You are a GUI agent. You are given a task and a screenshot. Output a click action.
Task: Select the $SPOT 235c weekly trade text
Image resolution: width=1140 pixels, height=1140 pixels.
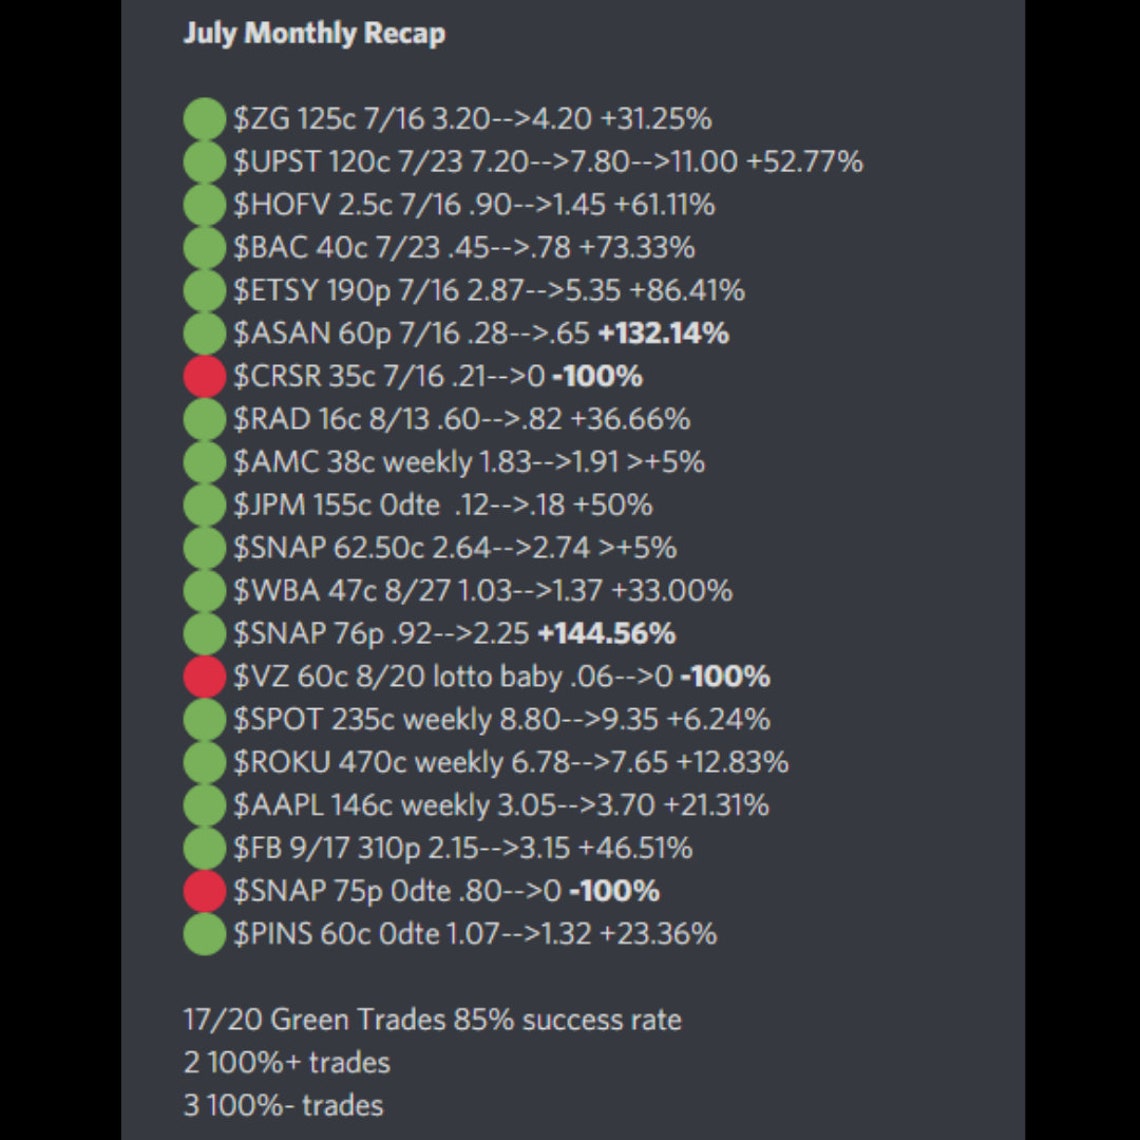(x=502, y=720)
